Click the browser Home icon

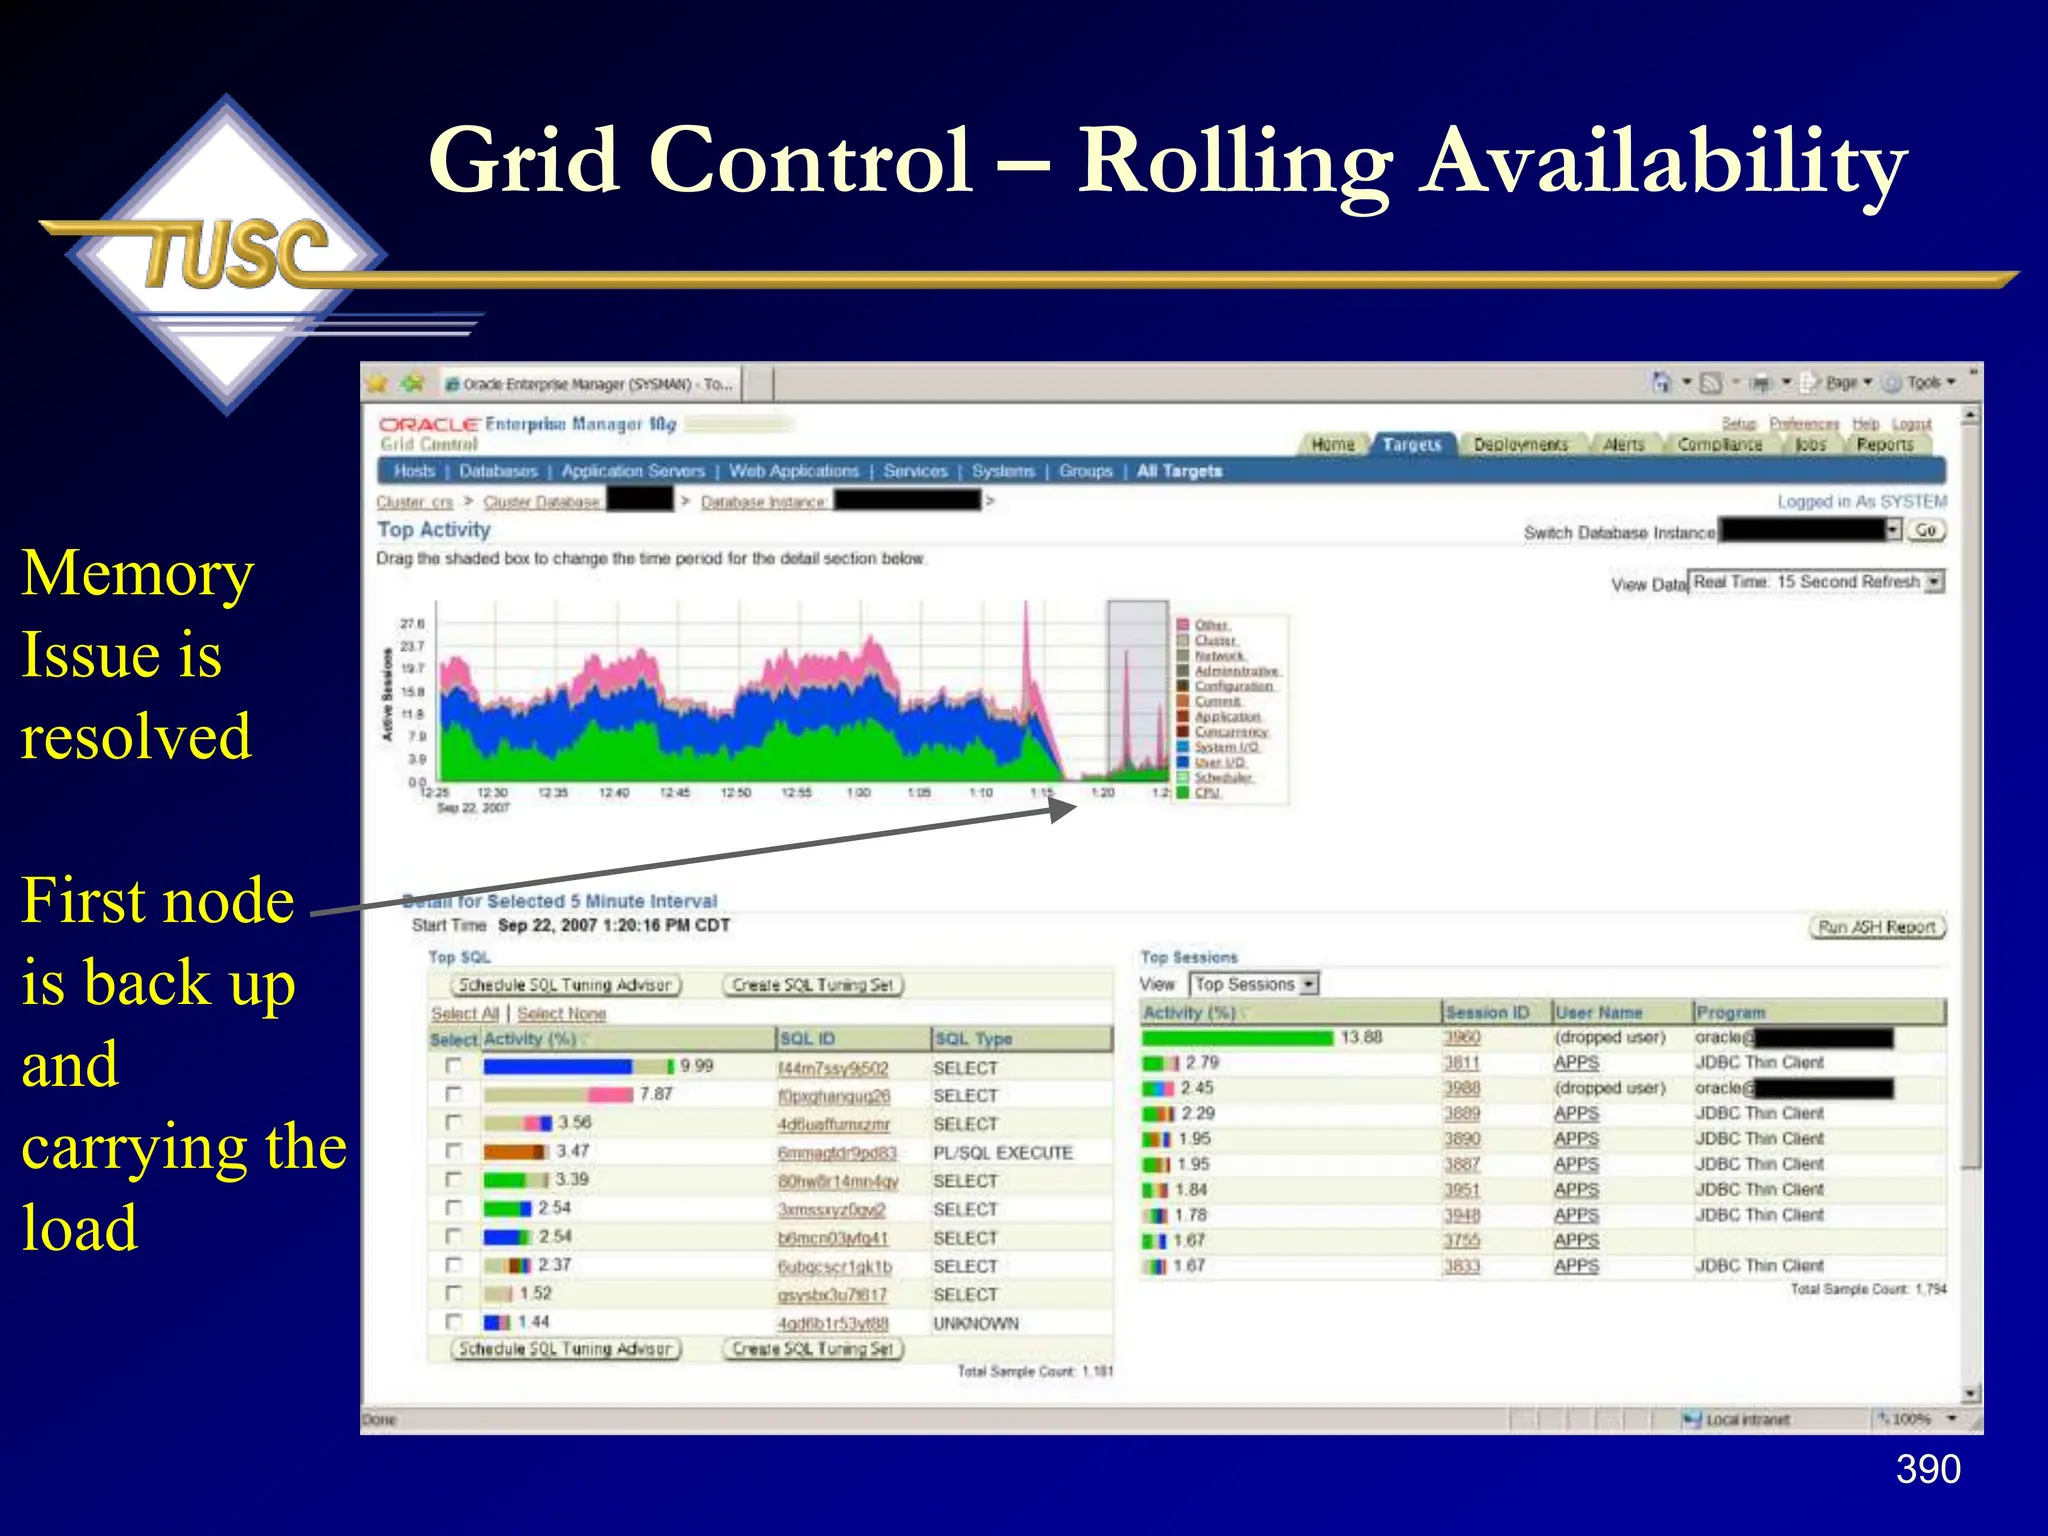(1661, 382)
